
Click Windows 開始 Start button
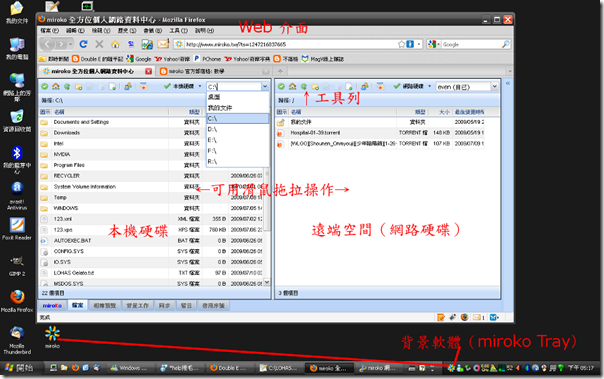point(19,368)
